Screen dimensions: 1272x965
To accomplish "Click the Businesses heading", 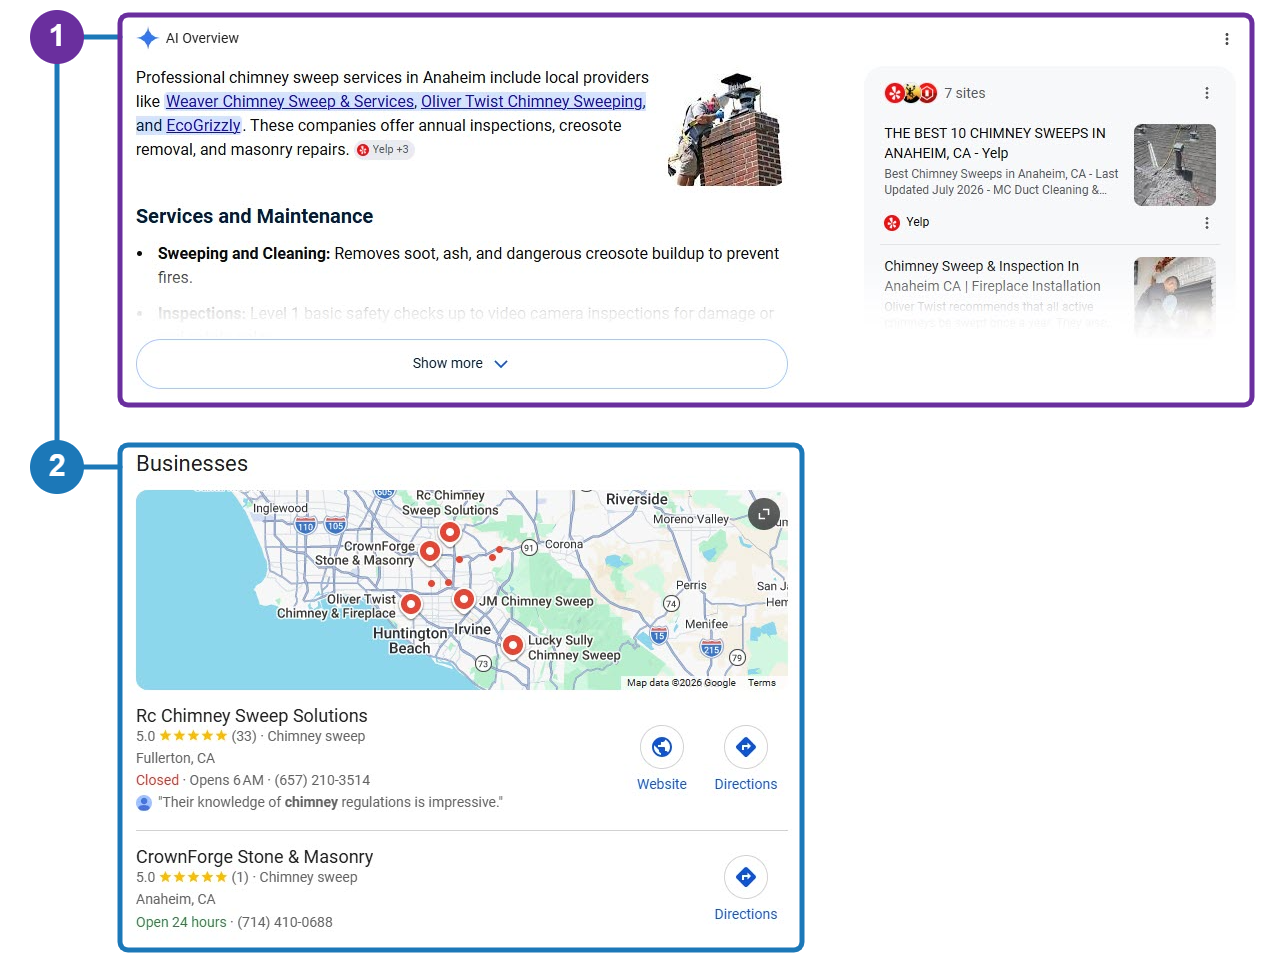I will click(x=192, y=464).
